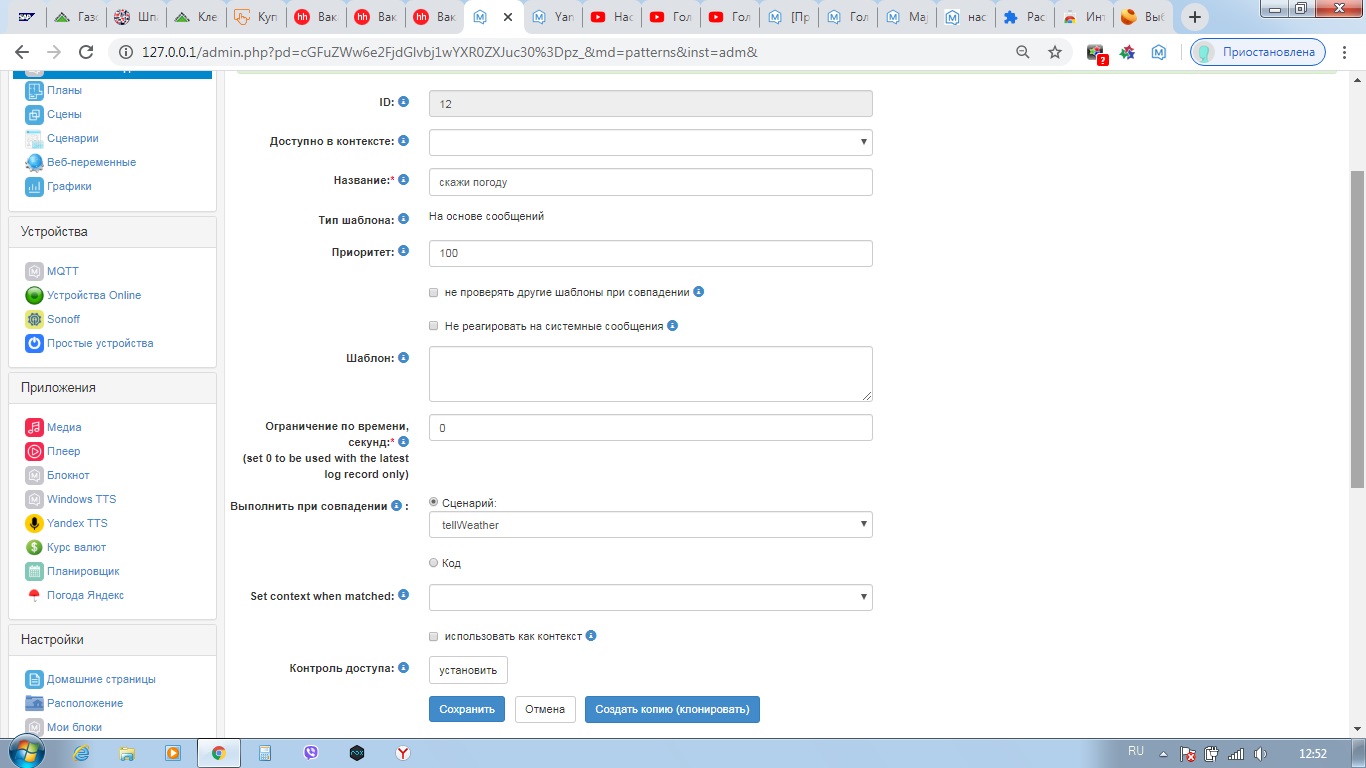
Task: Open a new browser tab
Action: (1194, 17)
